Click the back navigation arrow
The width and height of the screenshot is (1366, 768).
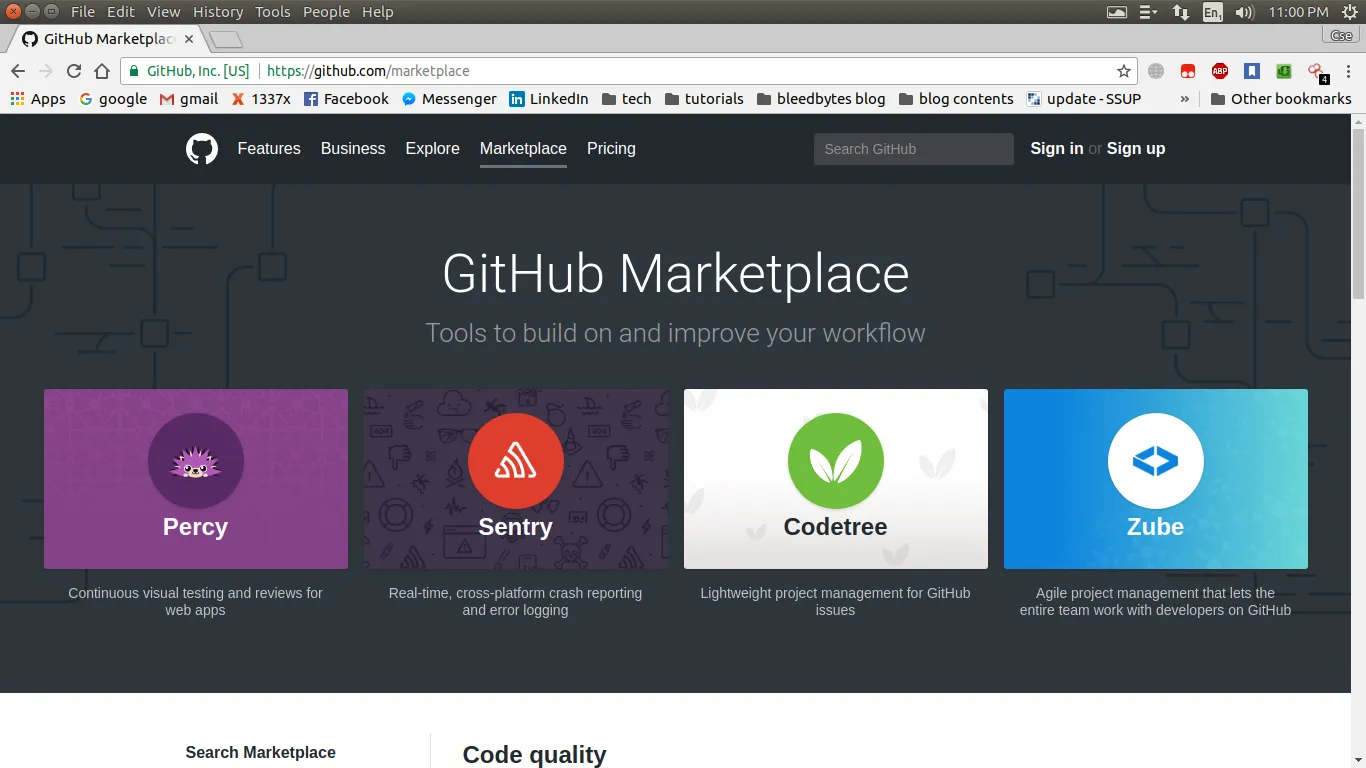click(x=18, y=71)
